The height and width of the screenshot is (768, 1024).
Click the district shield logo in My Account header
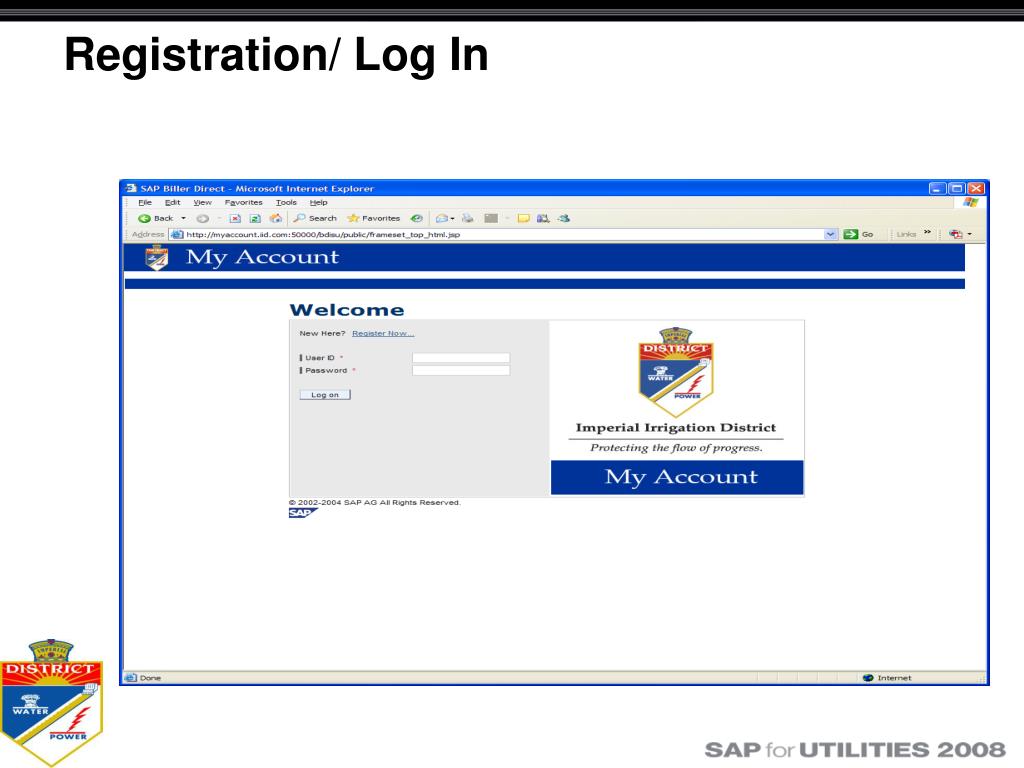pyautogui.click(x=157, y=257)
